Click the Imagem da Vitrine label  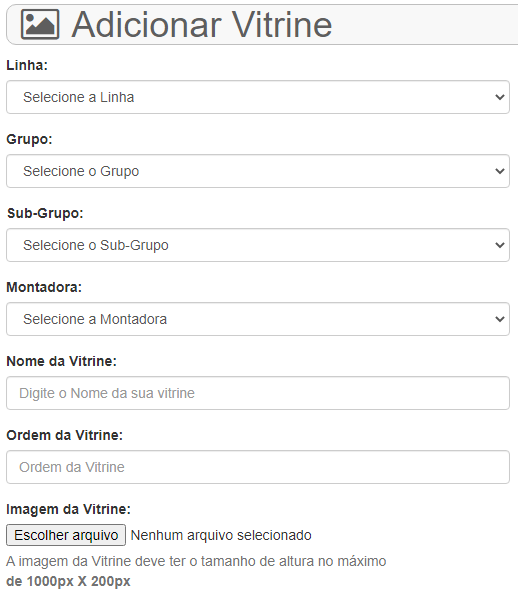(x=69, y=509)
